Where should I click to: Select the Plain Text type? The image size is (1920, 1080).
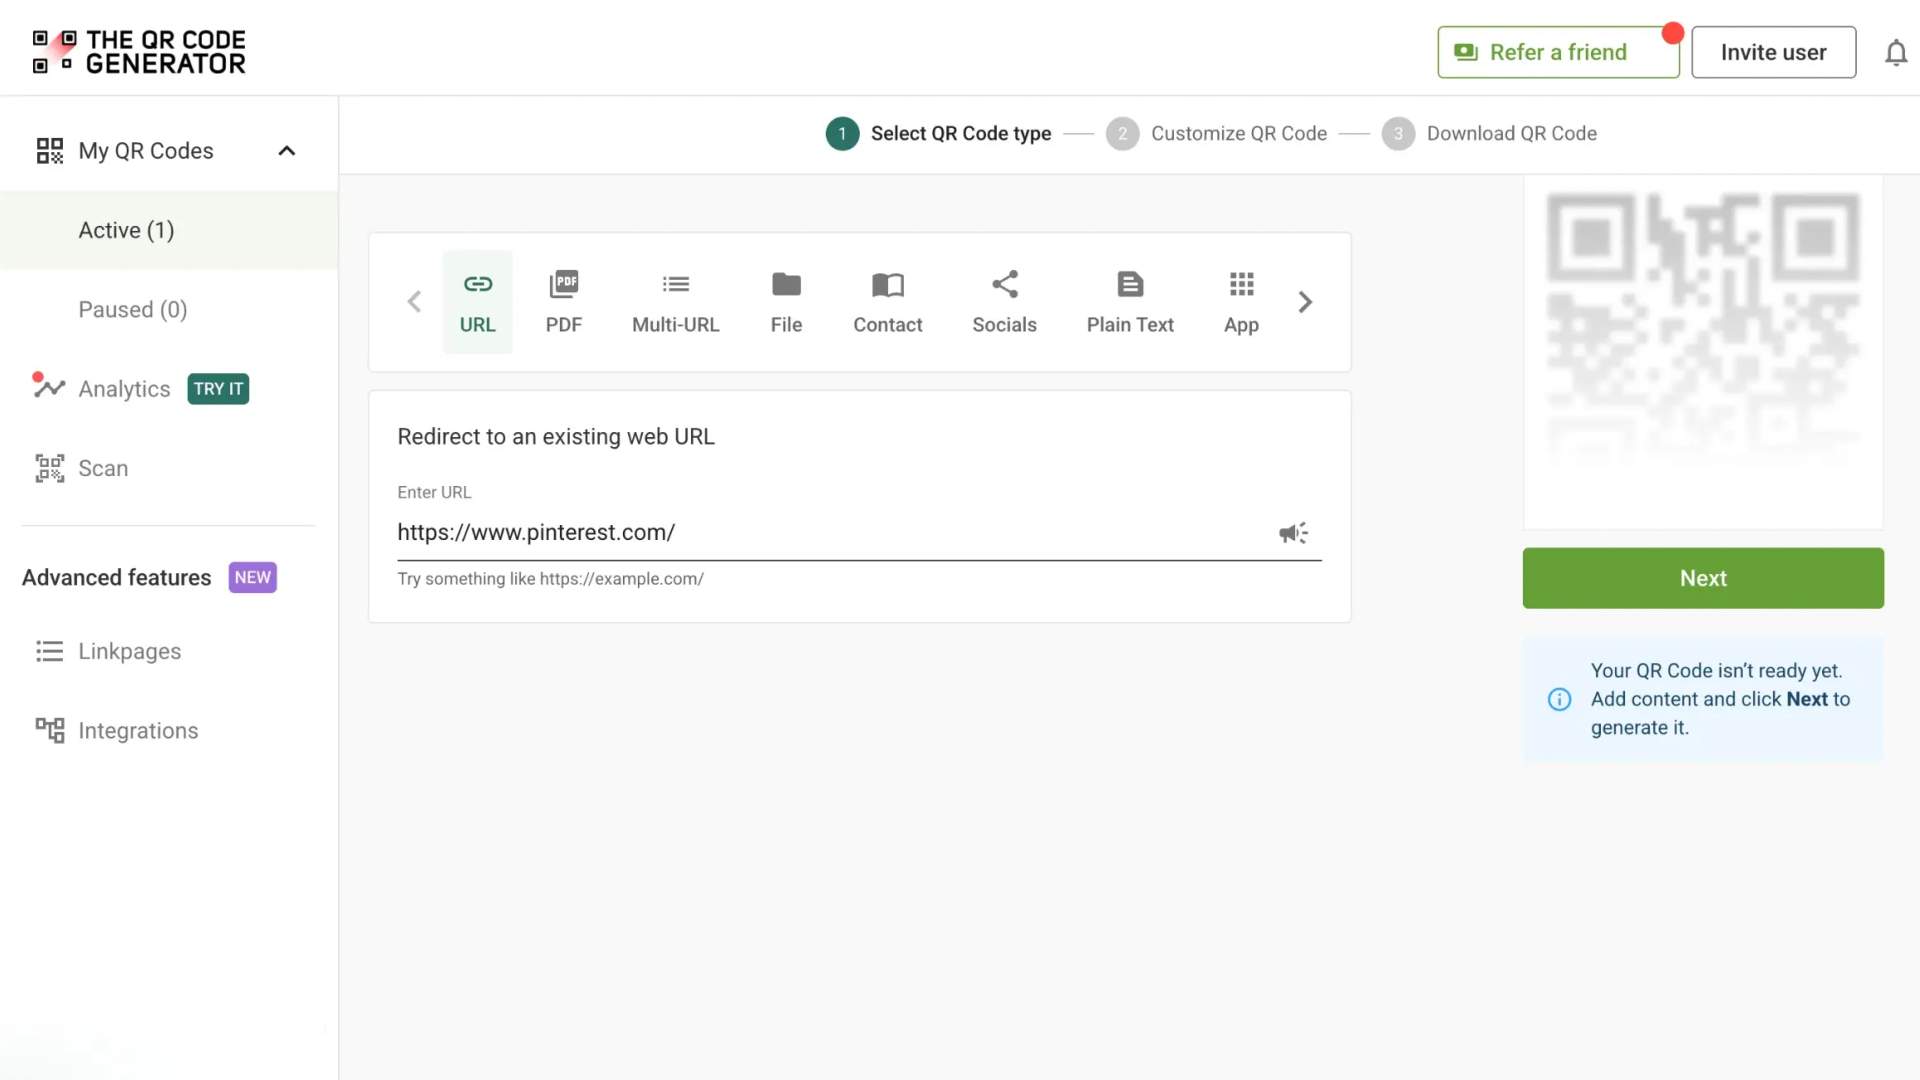coord(1130,302)
